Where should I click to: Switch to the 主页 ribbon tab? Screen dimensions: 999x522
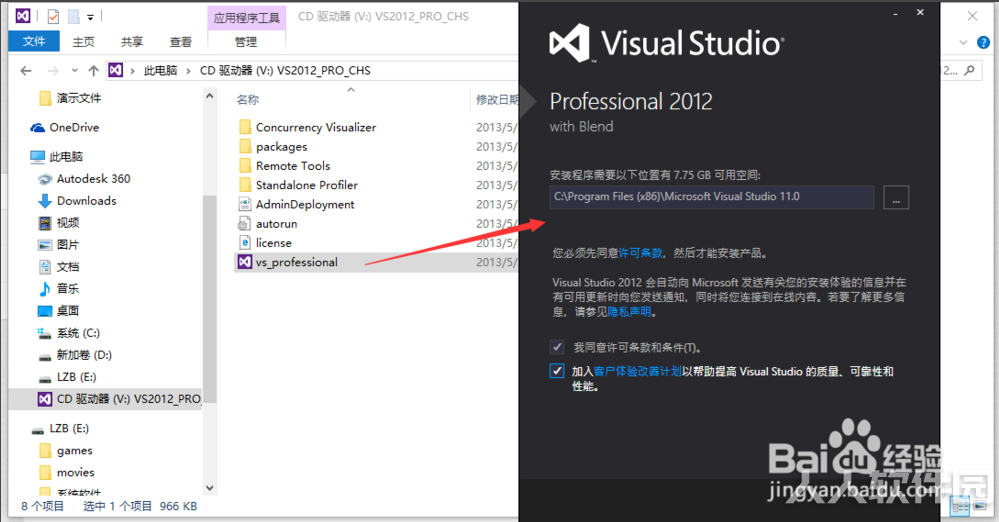click(x=83, y=42)
